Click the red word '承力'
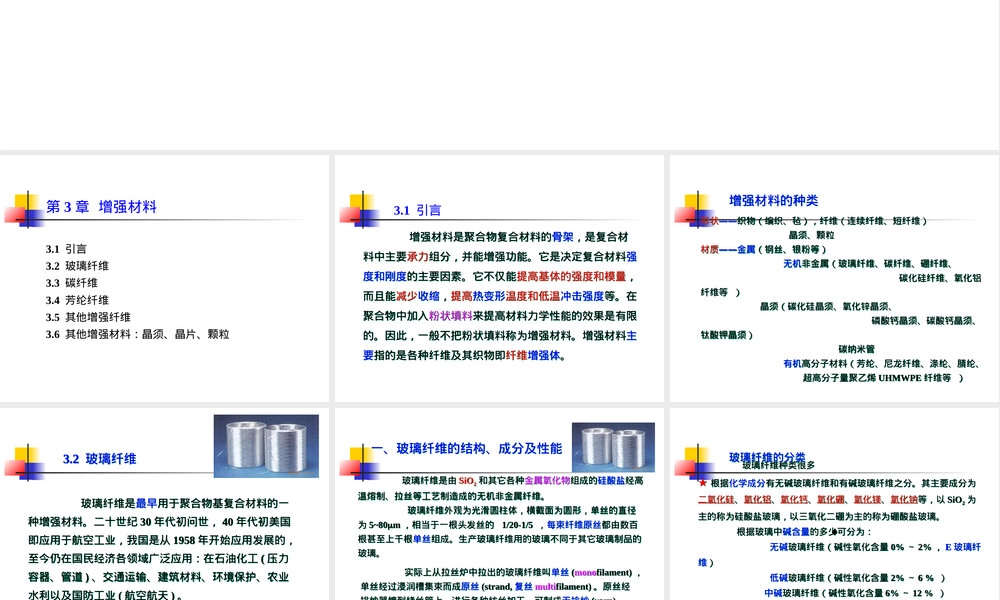 pos(418,257)
